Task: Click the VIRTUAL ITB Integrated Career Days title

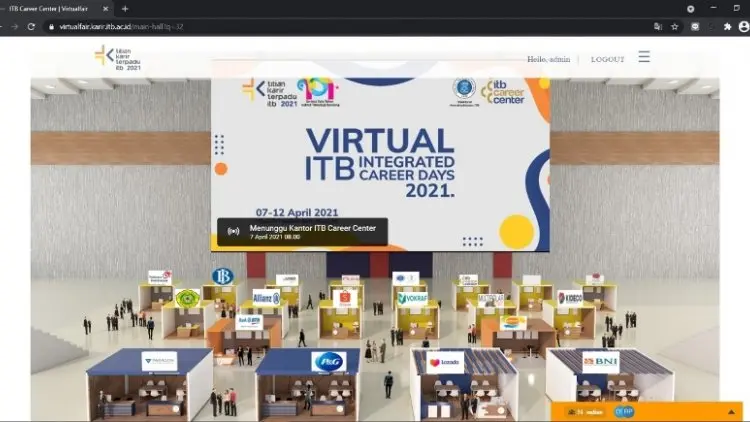Action: (380, 163)
